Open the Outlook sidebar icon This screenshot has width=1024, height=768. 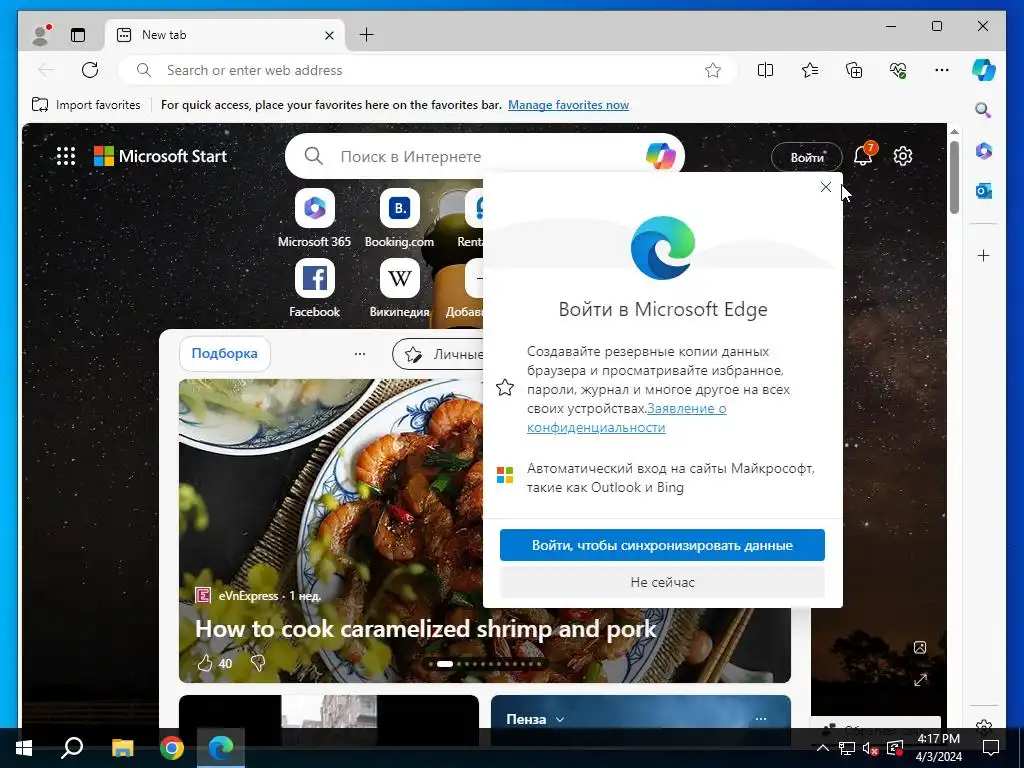984,191
